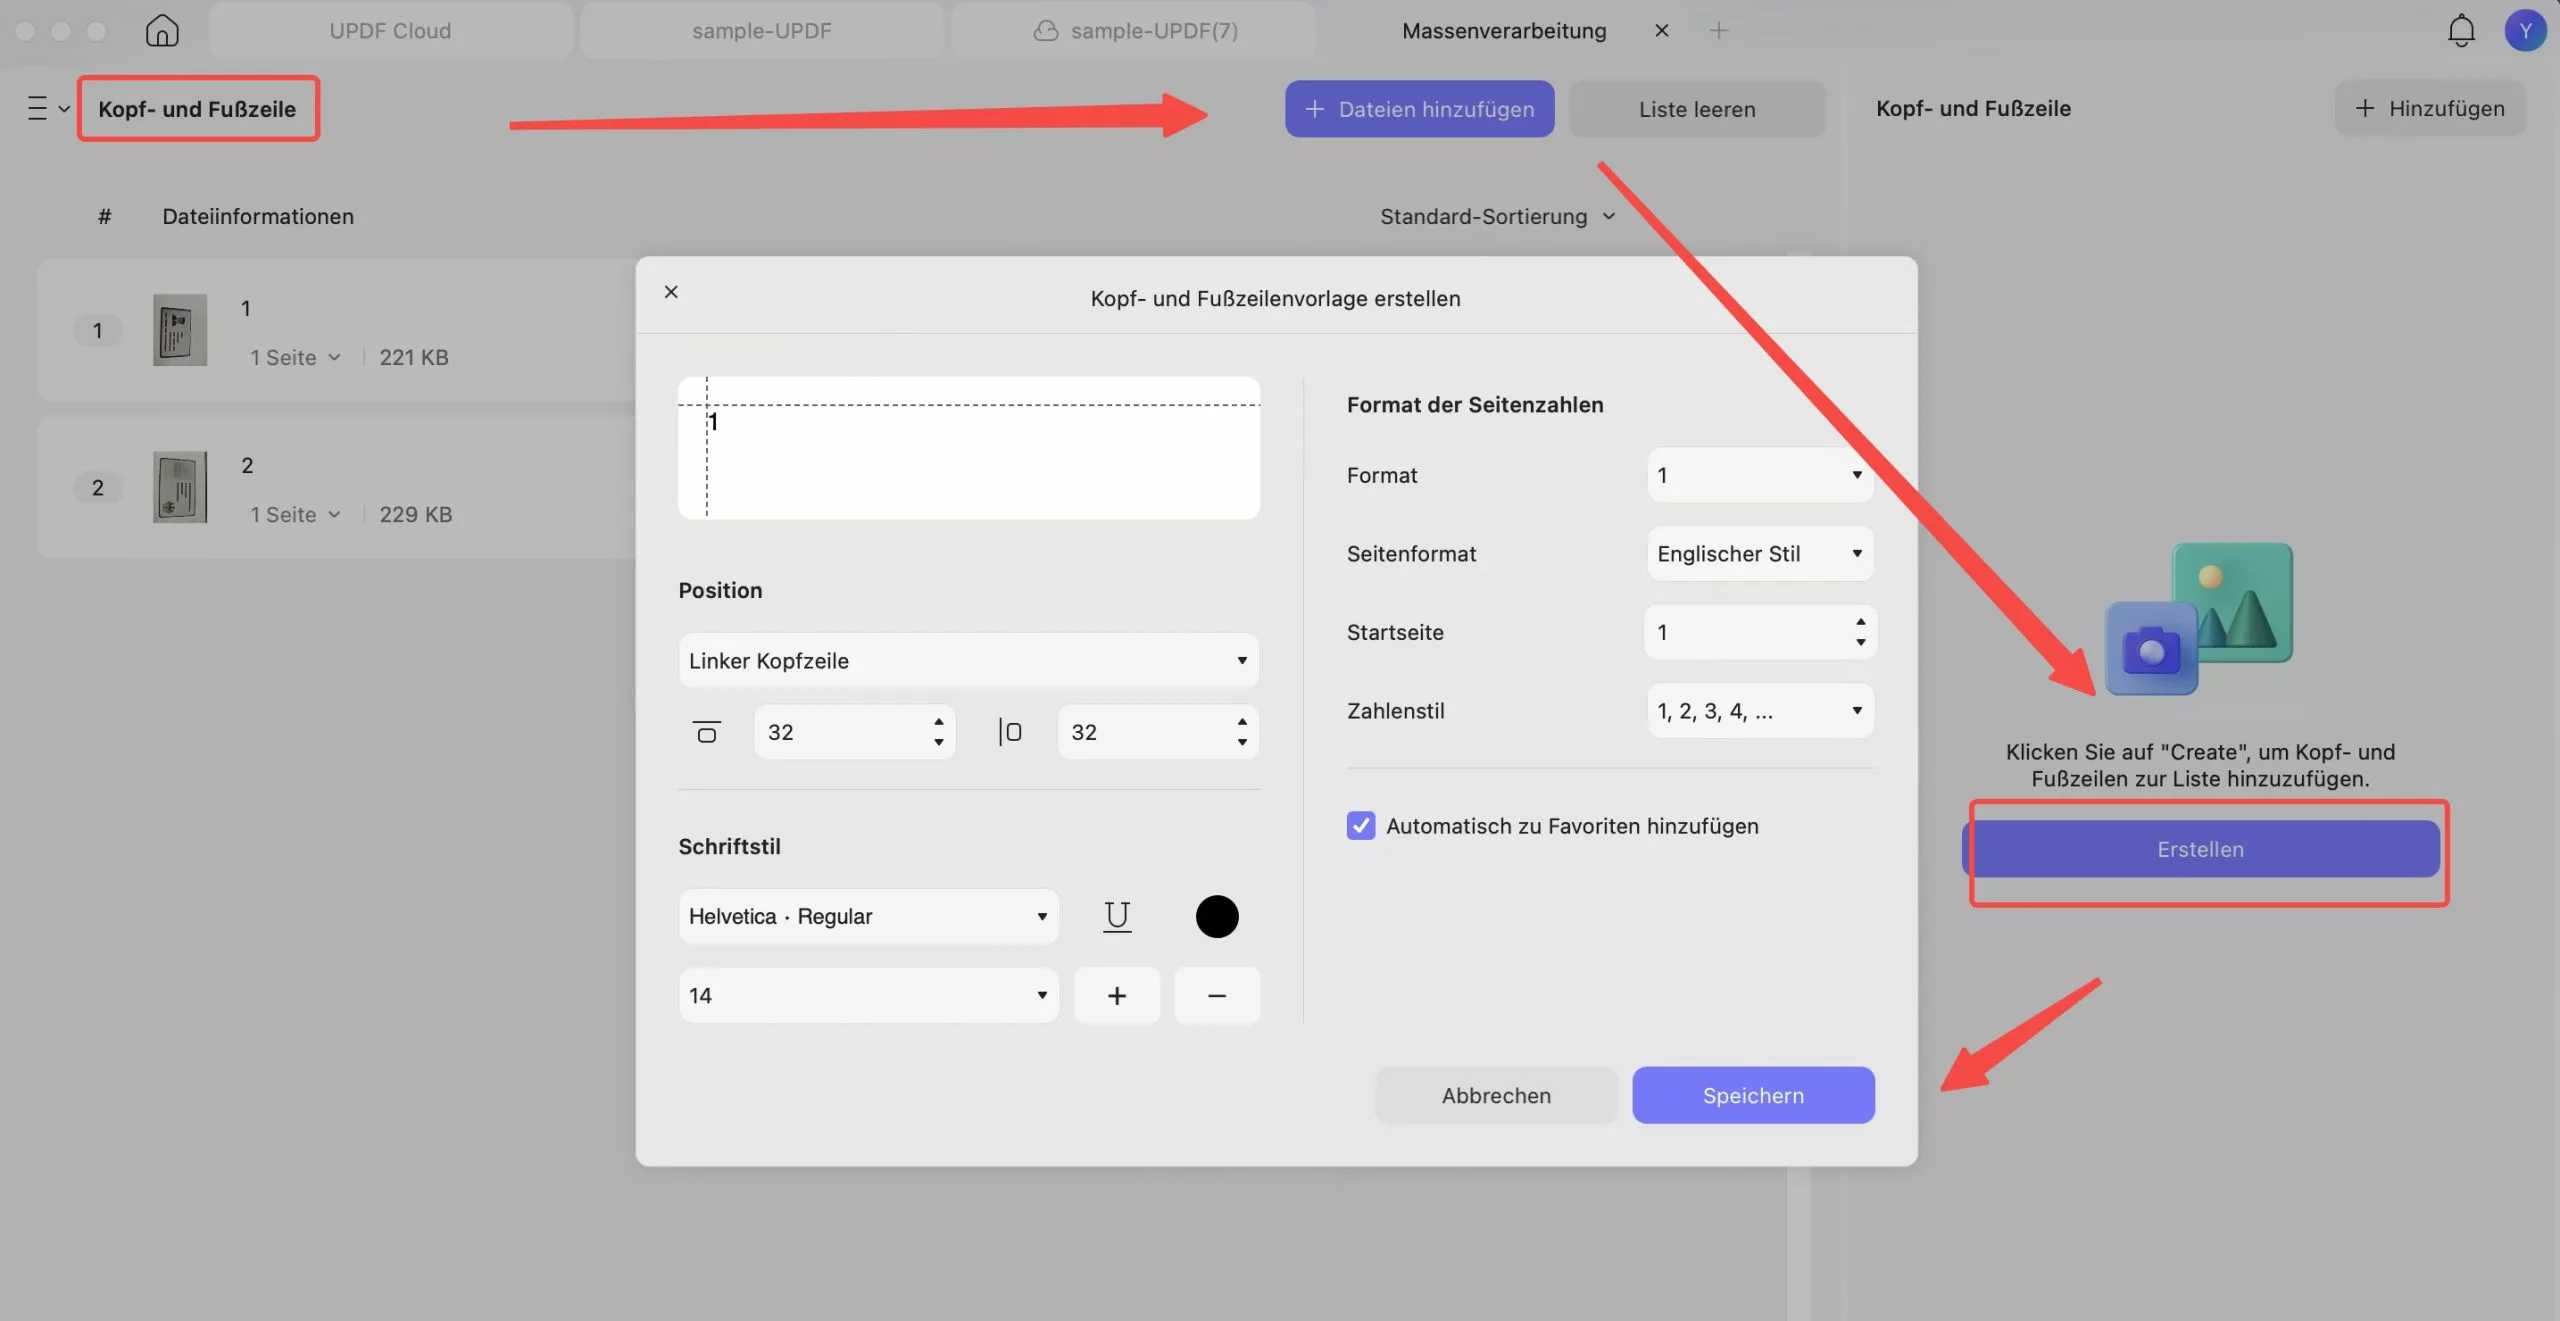Click the Kopf- und Fußzeile tool title

click(x=197, y=108)
